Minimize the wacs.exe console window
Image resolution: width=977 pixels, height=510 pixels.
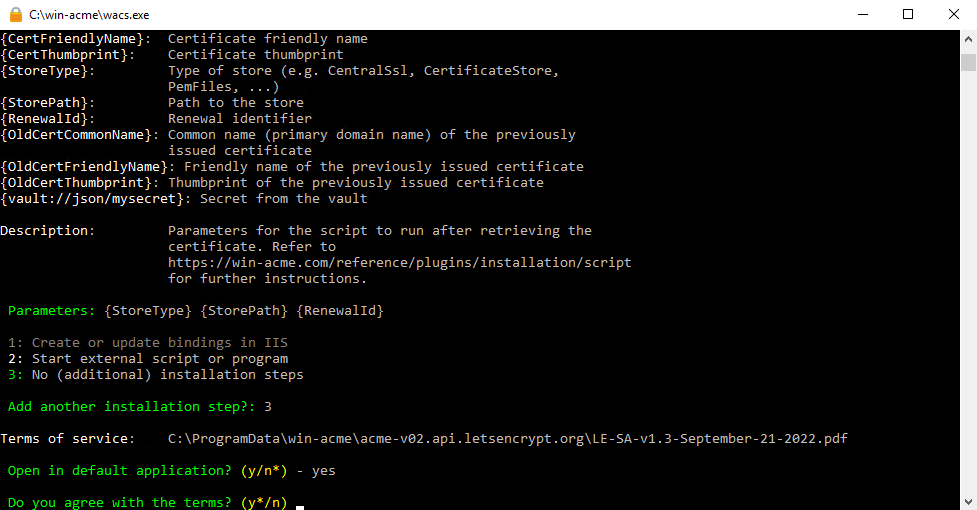point(863,14)
